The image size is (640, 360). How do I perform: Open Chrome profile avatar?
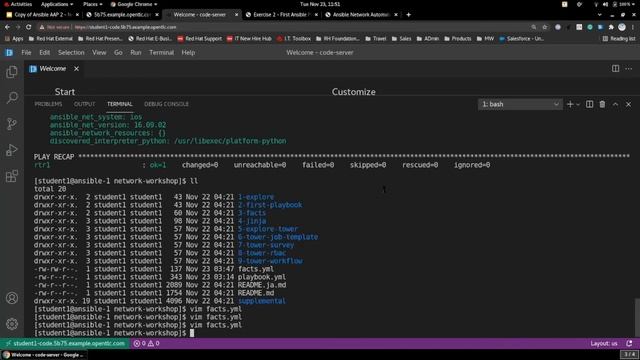click(622, 27)
